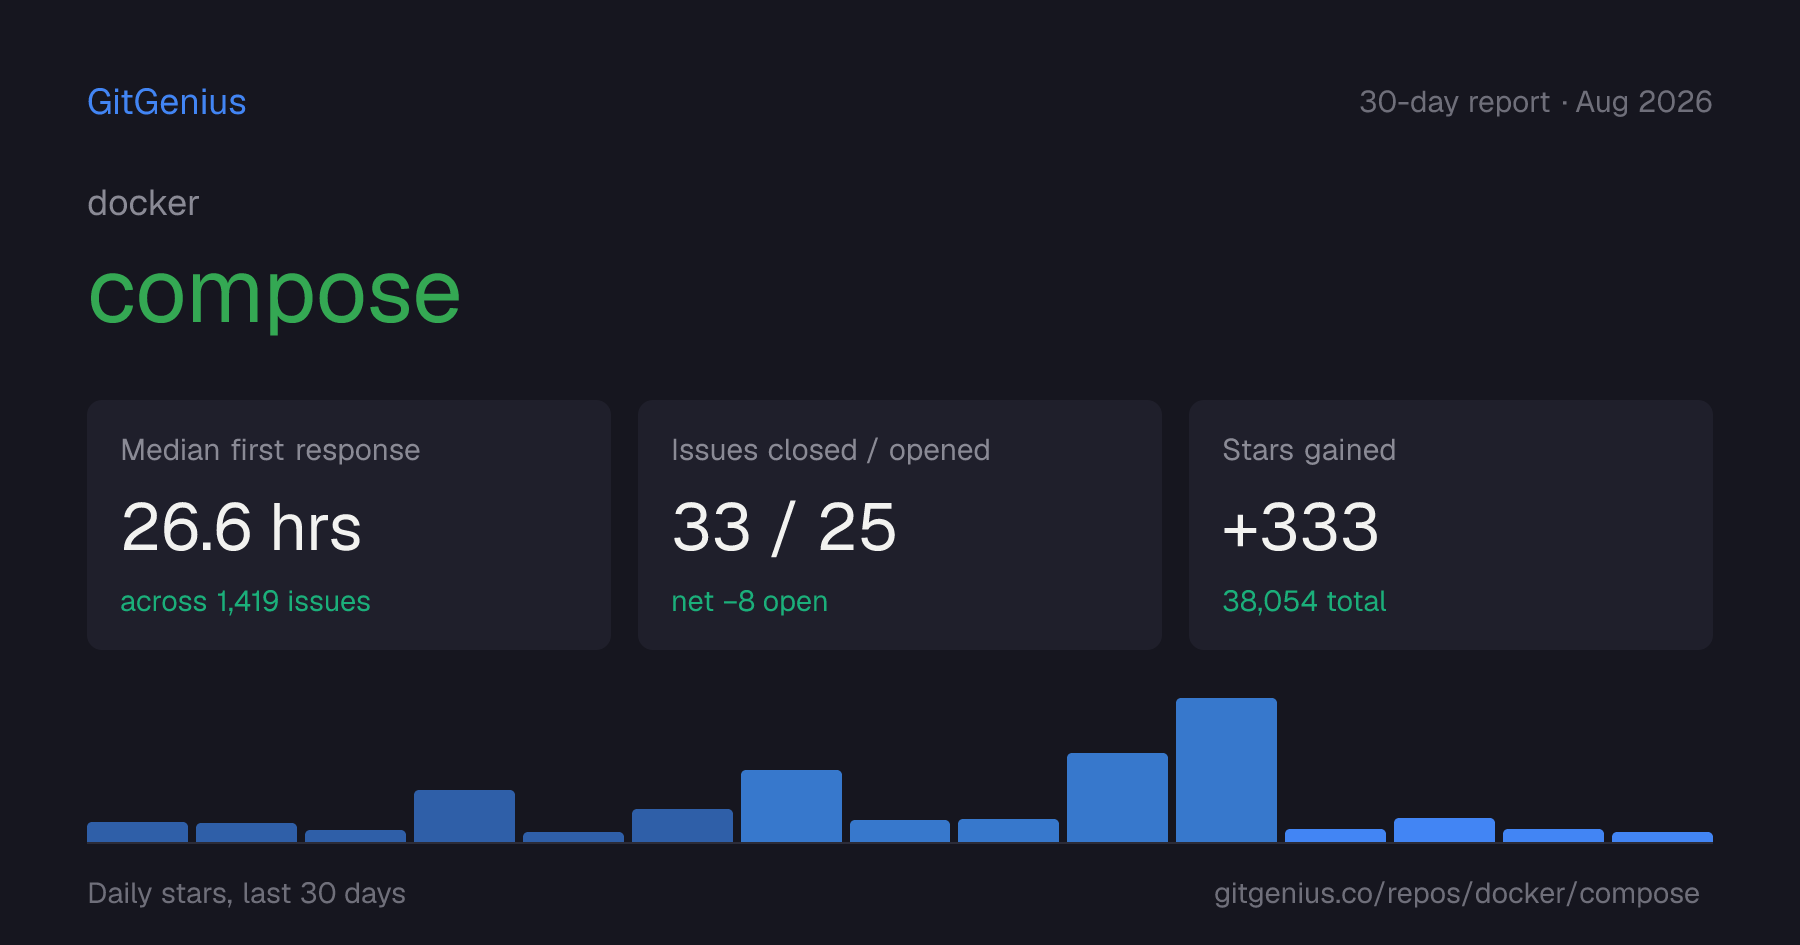Click the "net −8 open" subtext
The width and height of the screenshot is (1800, 945).
749,601
